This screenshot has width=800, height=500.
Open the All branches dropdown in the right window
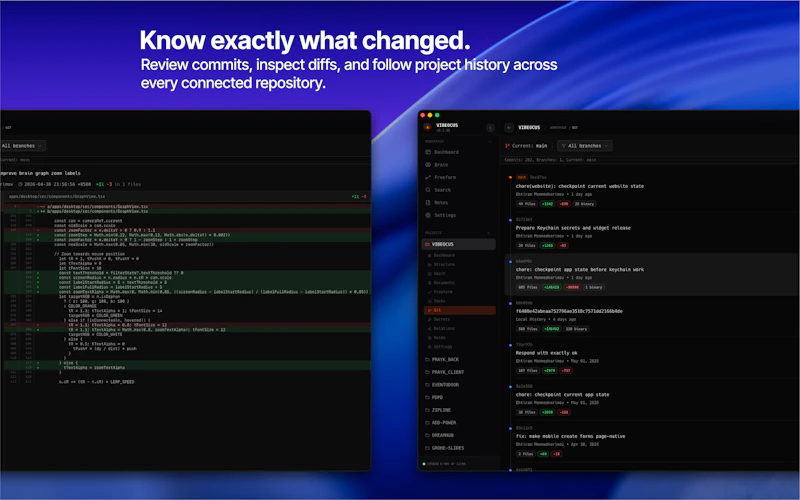[585, 146]
